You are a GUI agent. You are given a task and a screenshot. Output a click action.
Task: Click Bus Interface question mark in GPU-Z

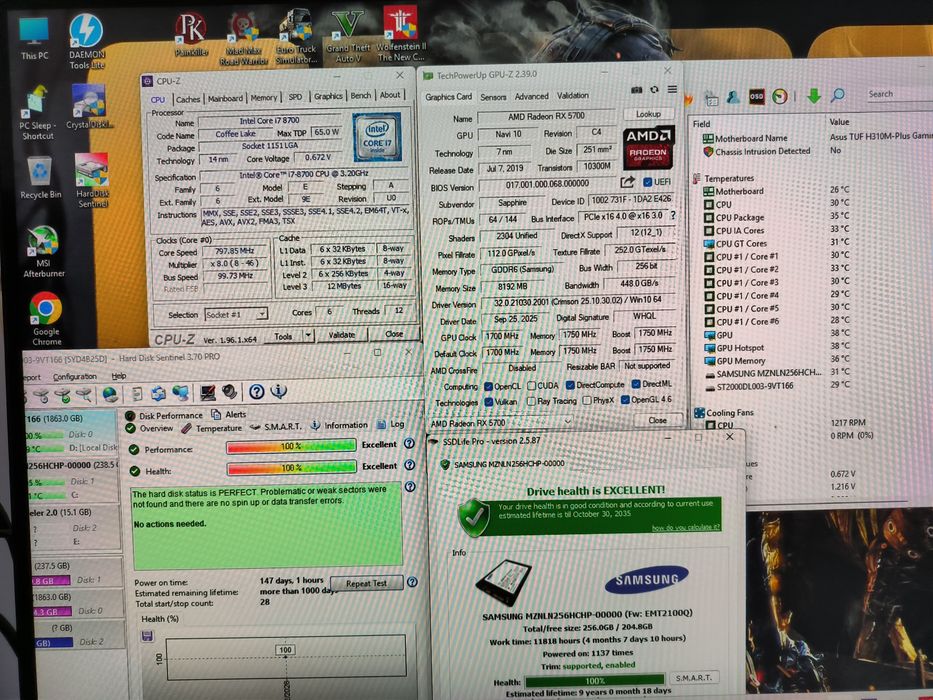(673, 215)
